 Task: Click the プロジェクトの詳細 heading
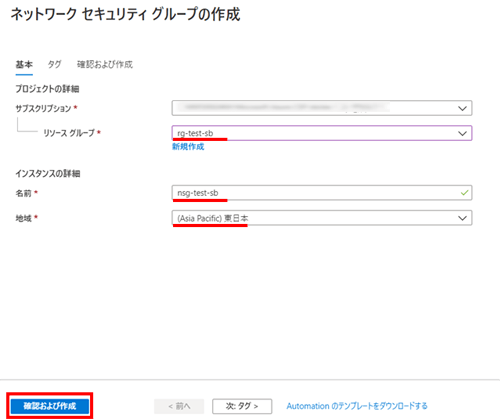tap(47, 89)
